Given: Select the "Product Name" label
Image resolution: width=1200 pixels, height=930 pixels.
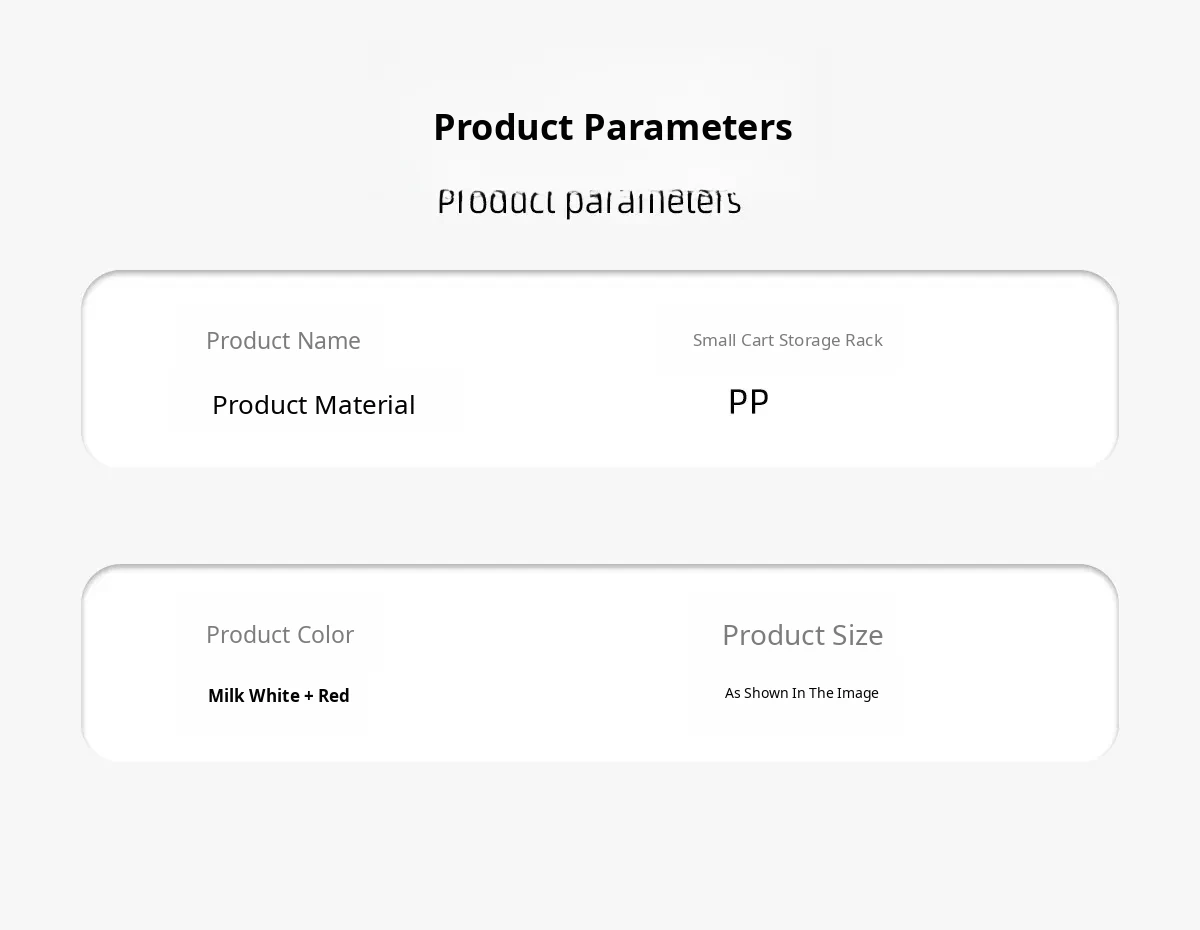Looking at the screenshot, I should 283,341.
